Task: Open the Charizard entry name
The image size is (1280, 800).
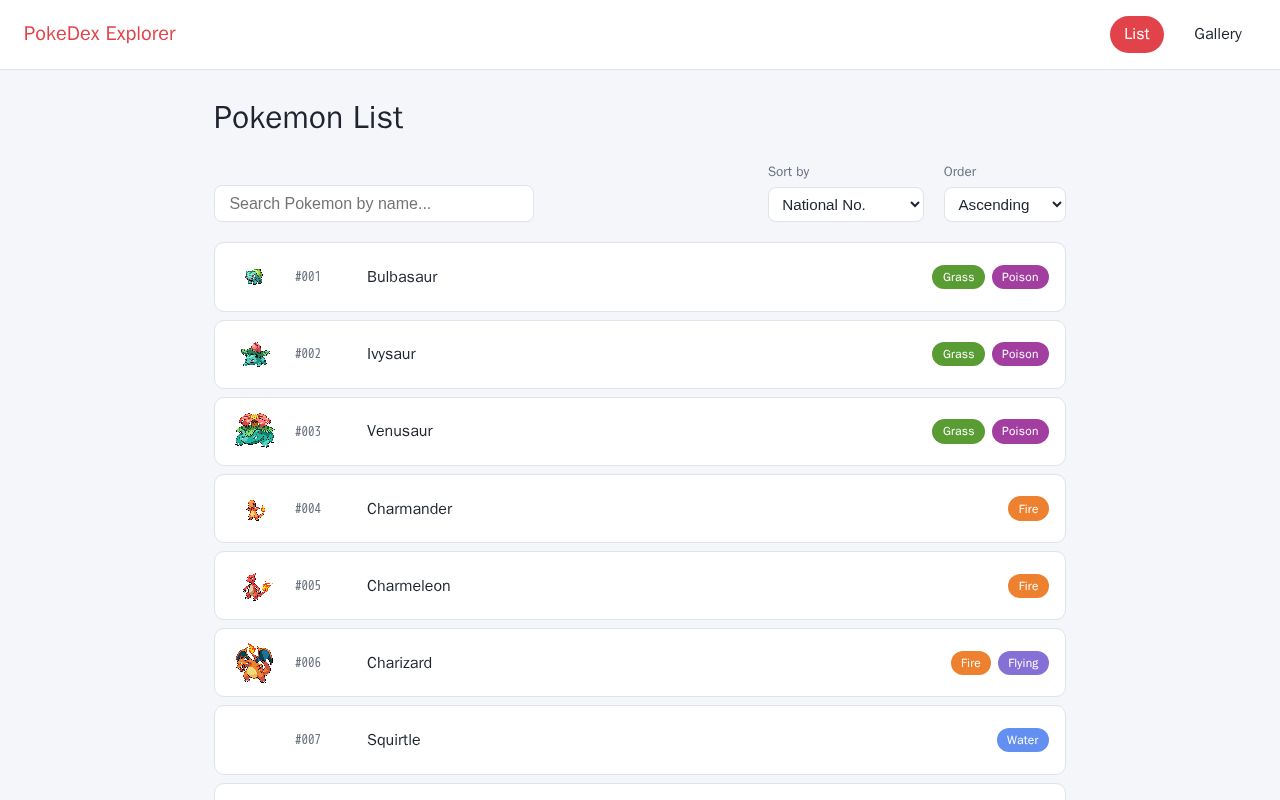Action: [400, 663]
